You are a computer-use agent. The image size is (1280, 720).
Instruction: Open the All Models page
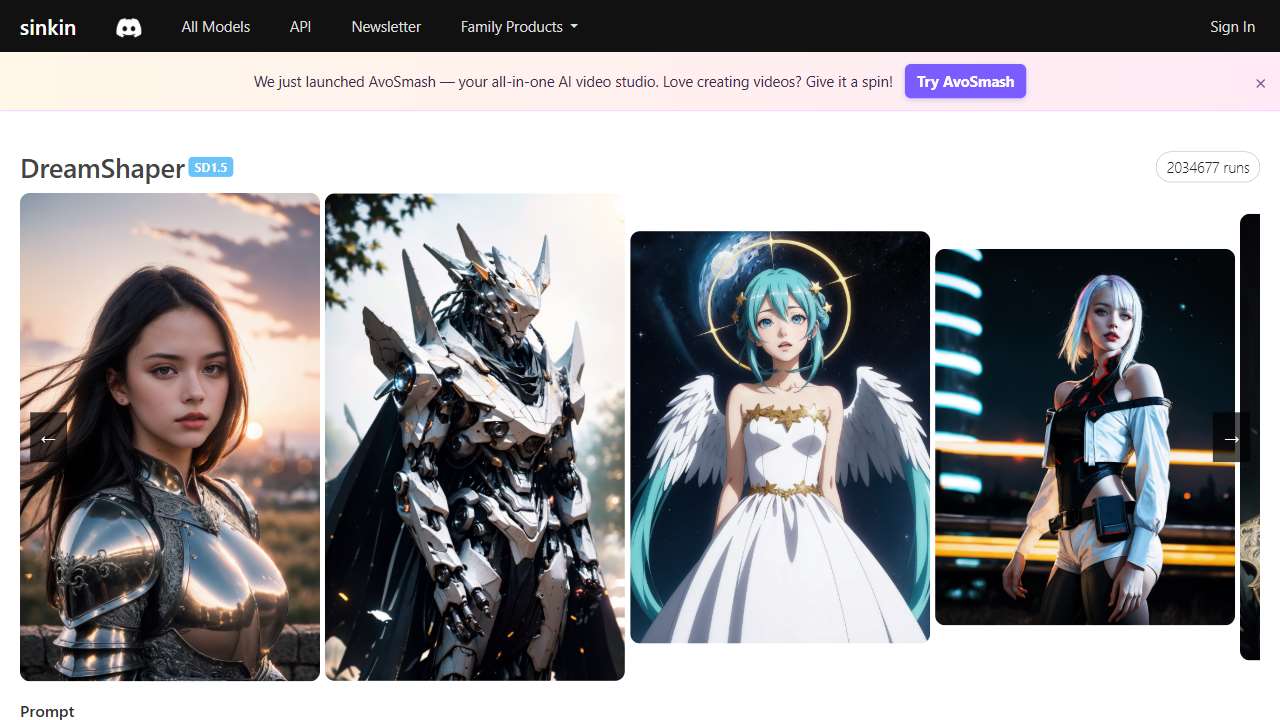click(x=215, y=27)
